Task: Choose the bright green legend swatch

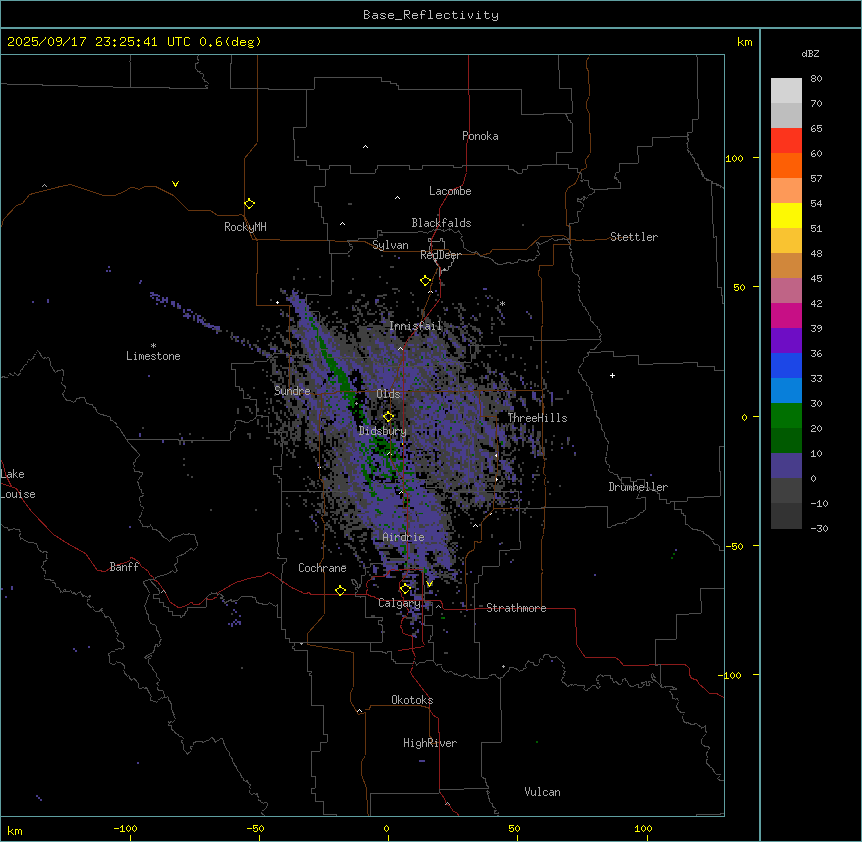Action: pyautogui.click(x=786, y=415)
